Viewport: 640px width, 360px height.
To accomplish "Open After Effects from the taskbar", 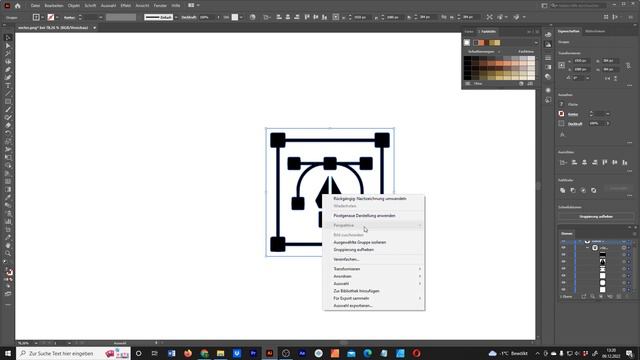I will (x=302, y=353).
